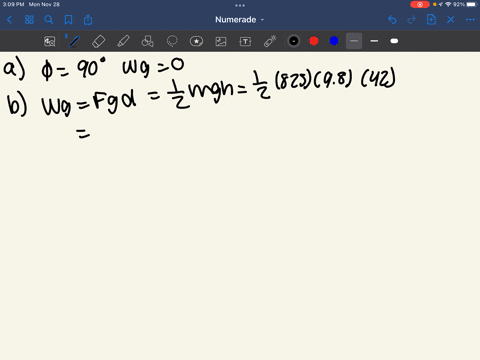Tap the three-dot multitasking handle
This screenshot has height=360, width=480.
(240, 5)
